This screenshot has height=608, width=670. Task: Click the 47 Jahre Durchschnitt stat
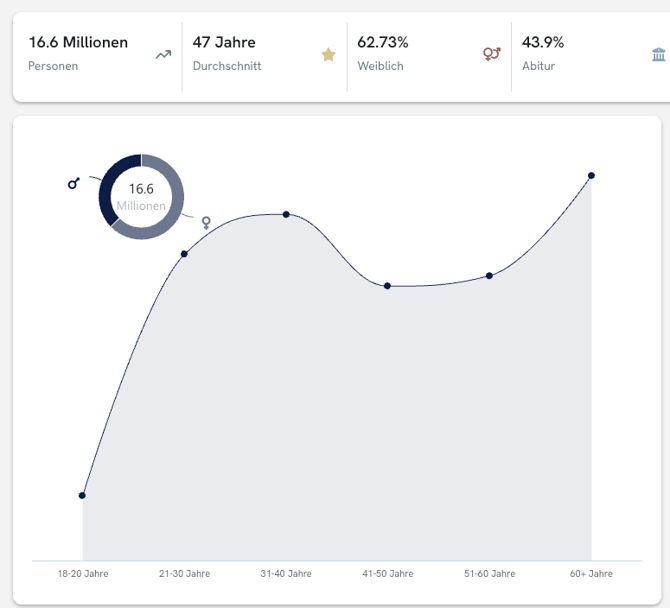pyautogui.click(x=225, y=53)
